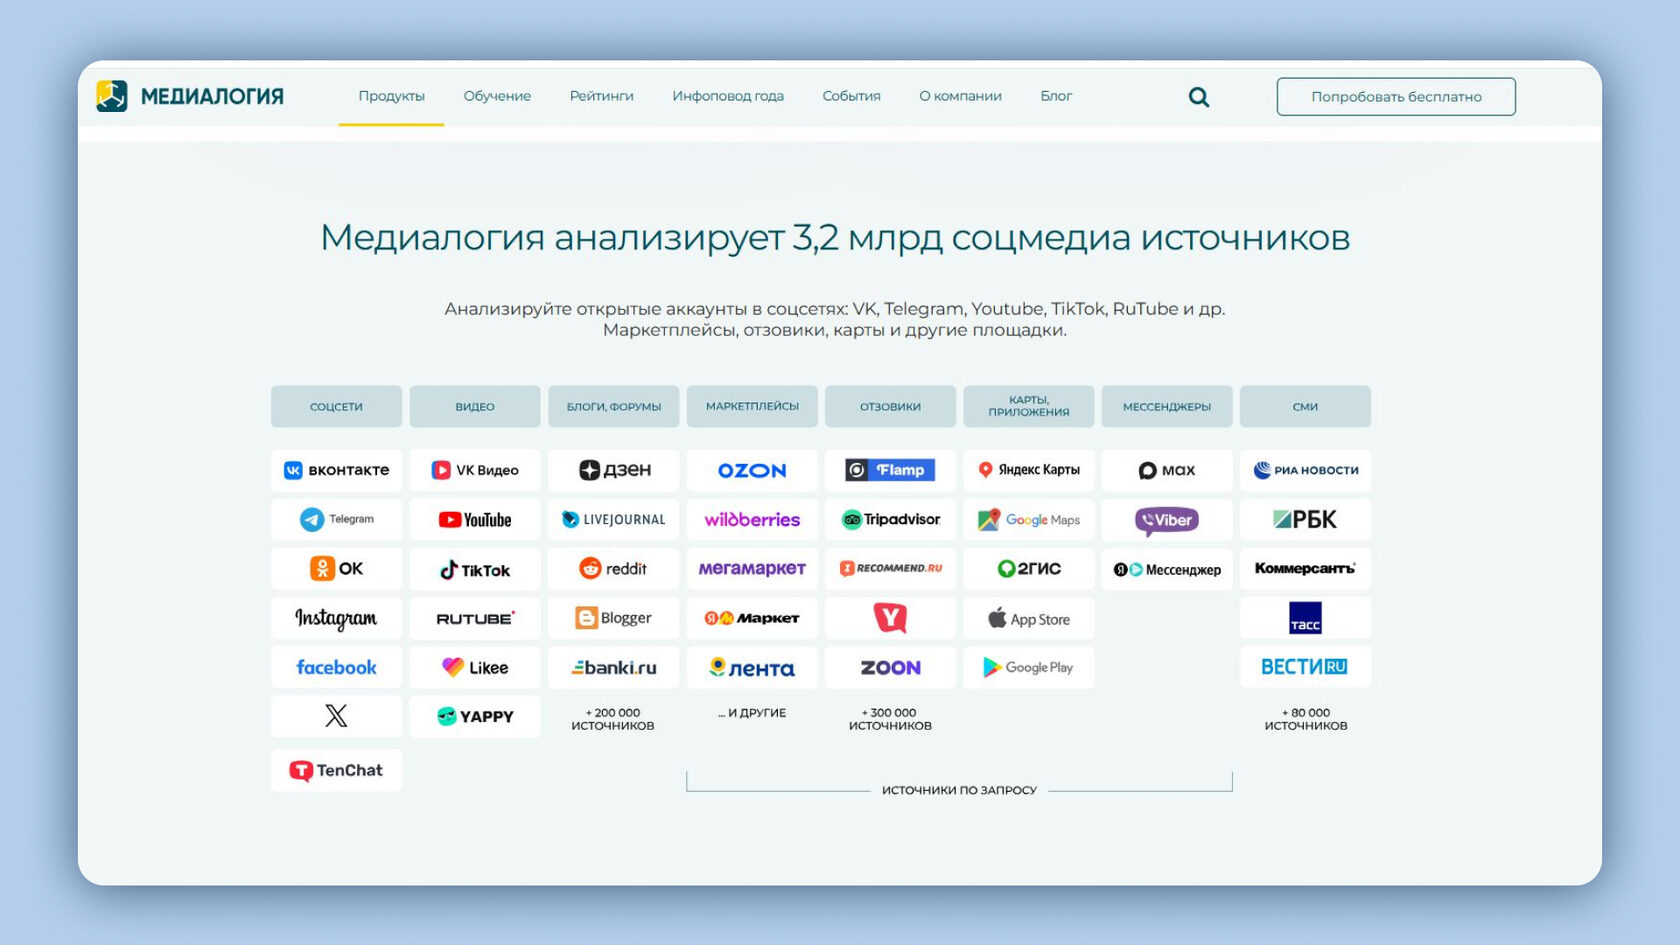Open the site search magnifier icon

pyautogui.click(x=1199, y=97)
